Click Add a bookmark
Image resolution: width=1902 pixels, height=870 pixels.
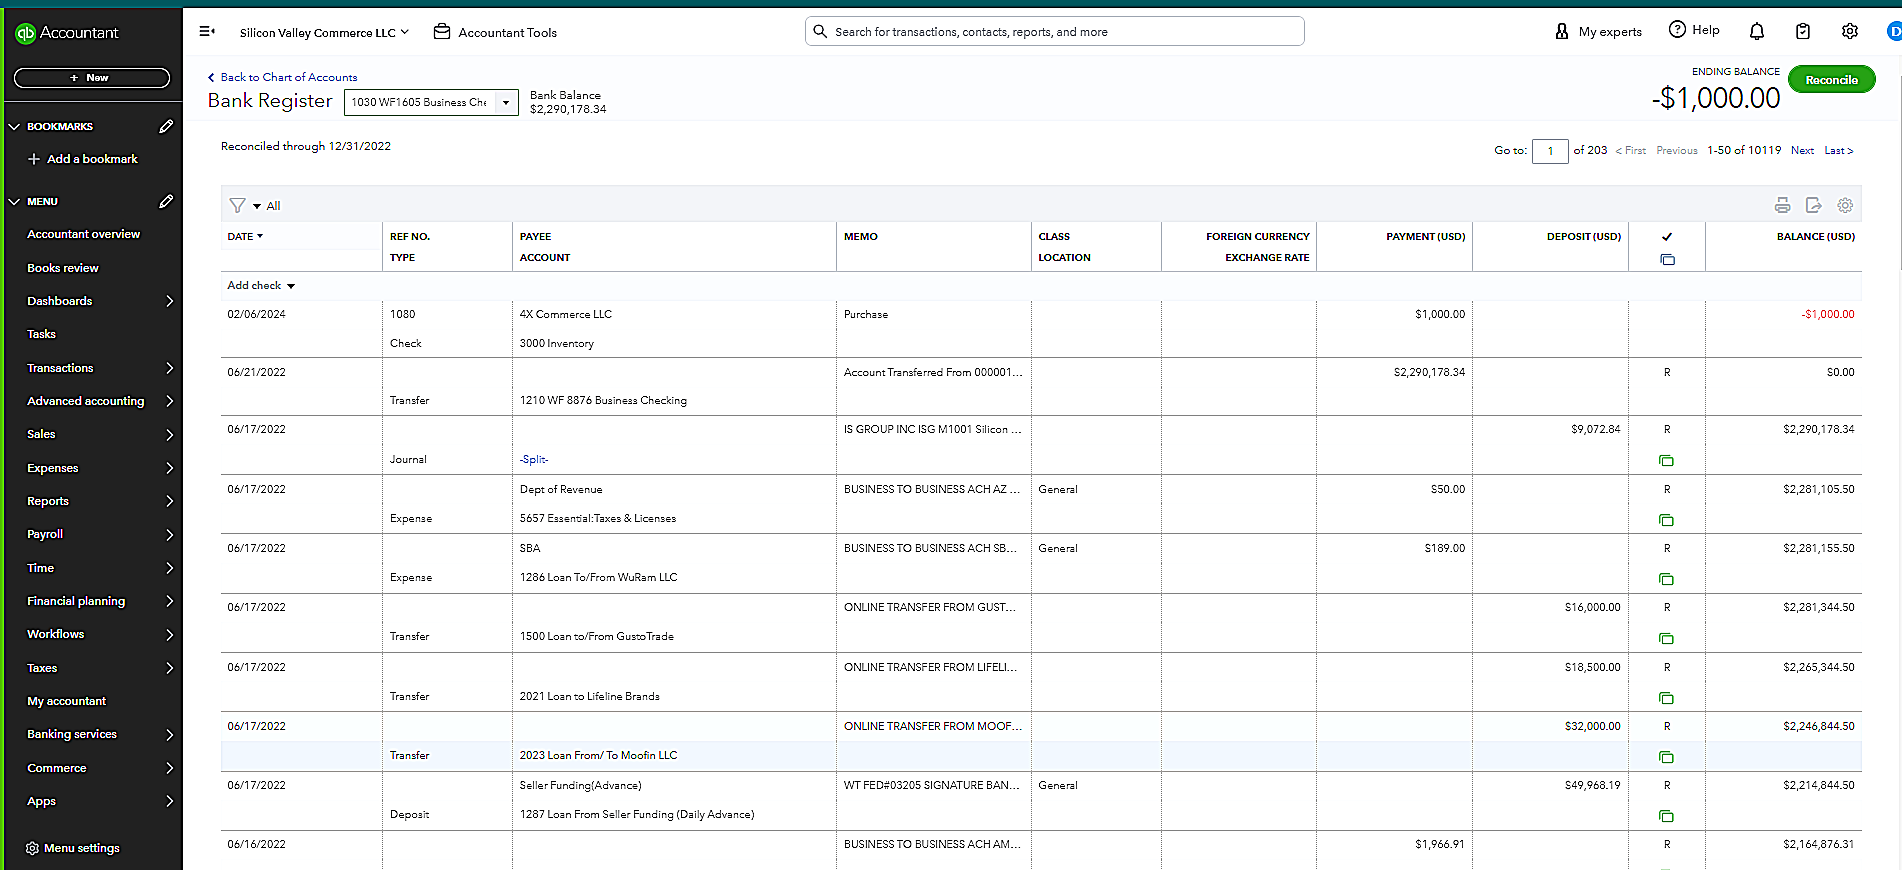(83, 159)
